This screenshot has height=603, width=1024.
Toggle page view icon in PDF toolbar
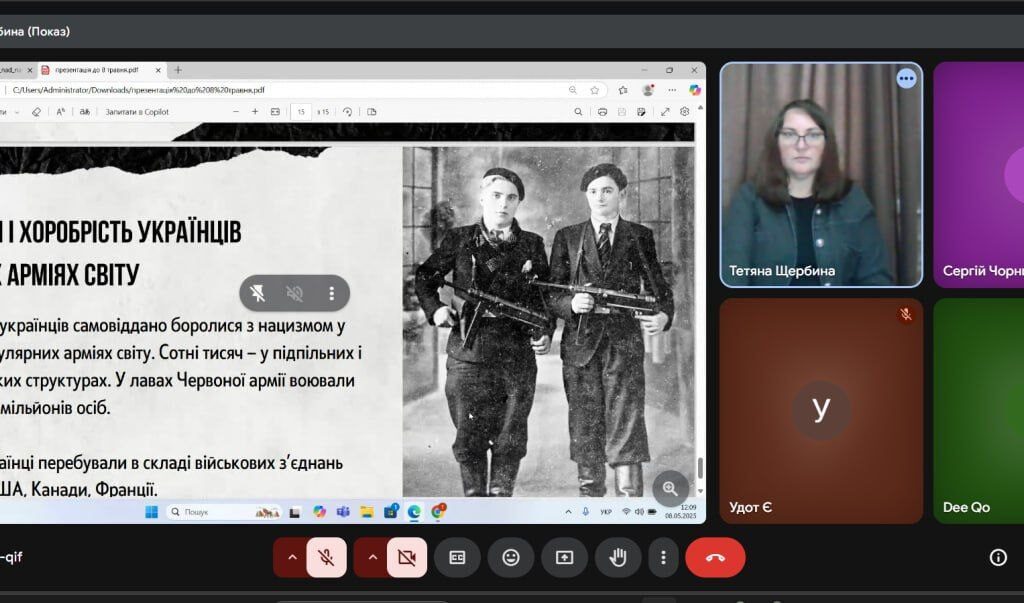(x=372, y=112)
